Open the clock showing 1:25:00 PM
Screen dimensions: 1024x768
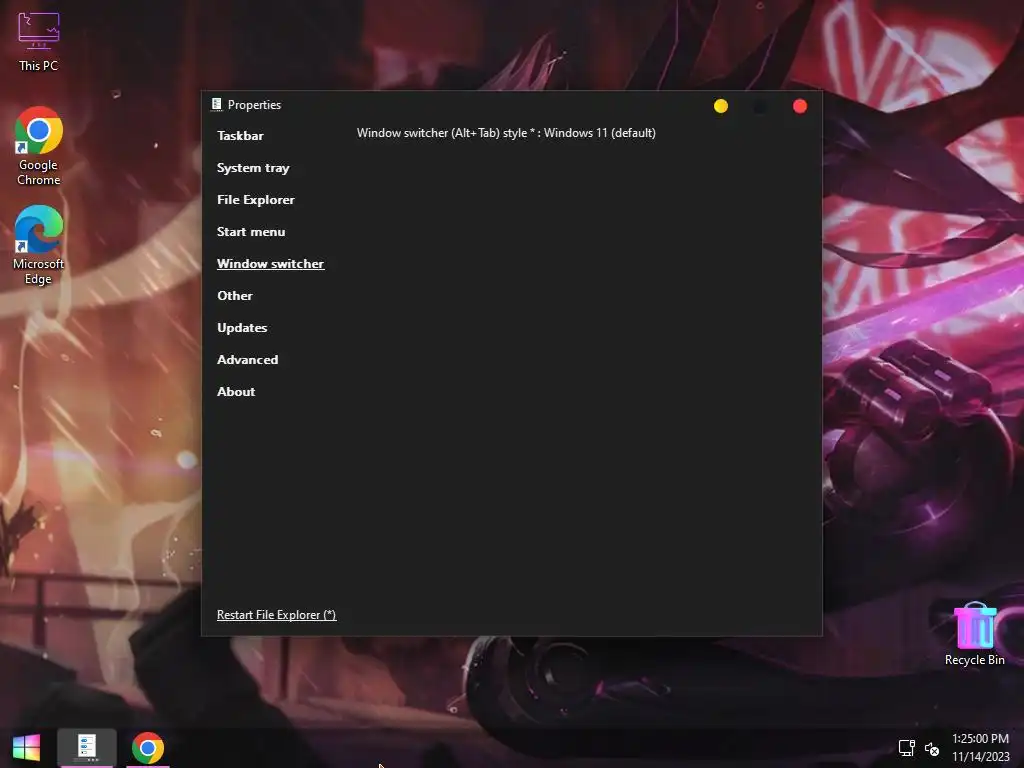pyautogui.click(x=980, y=748)
